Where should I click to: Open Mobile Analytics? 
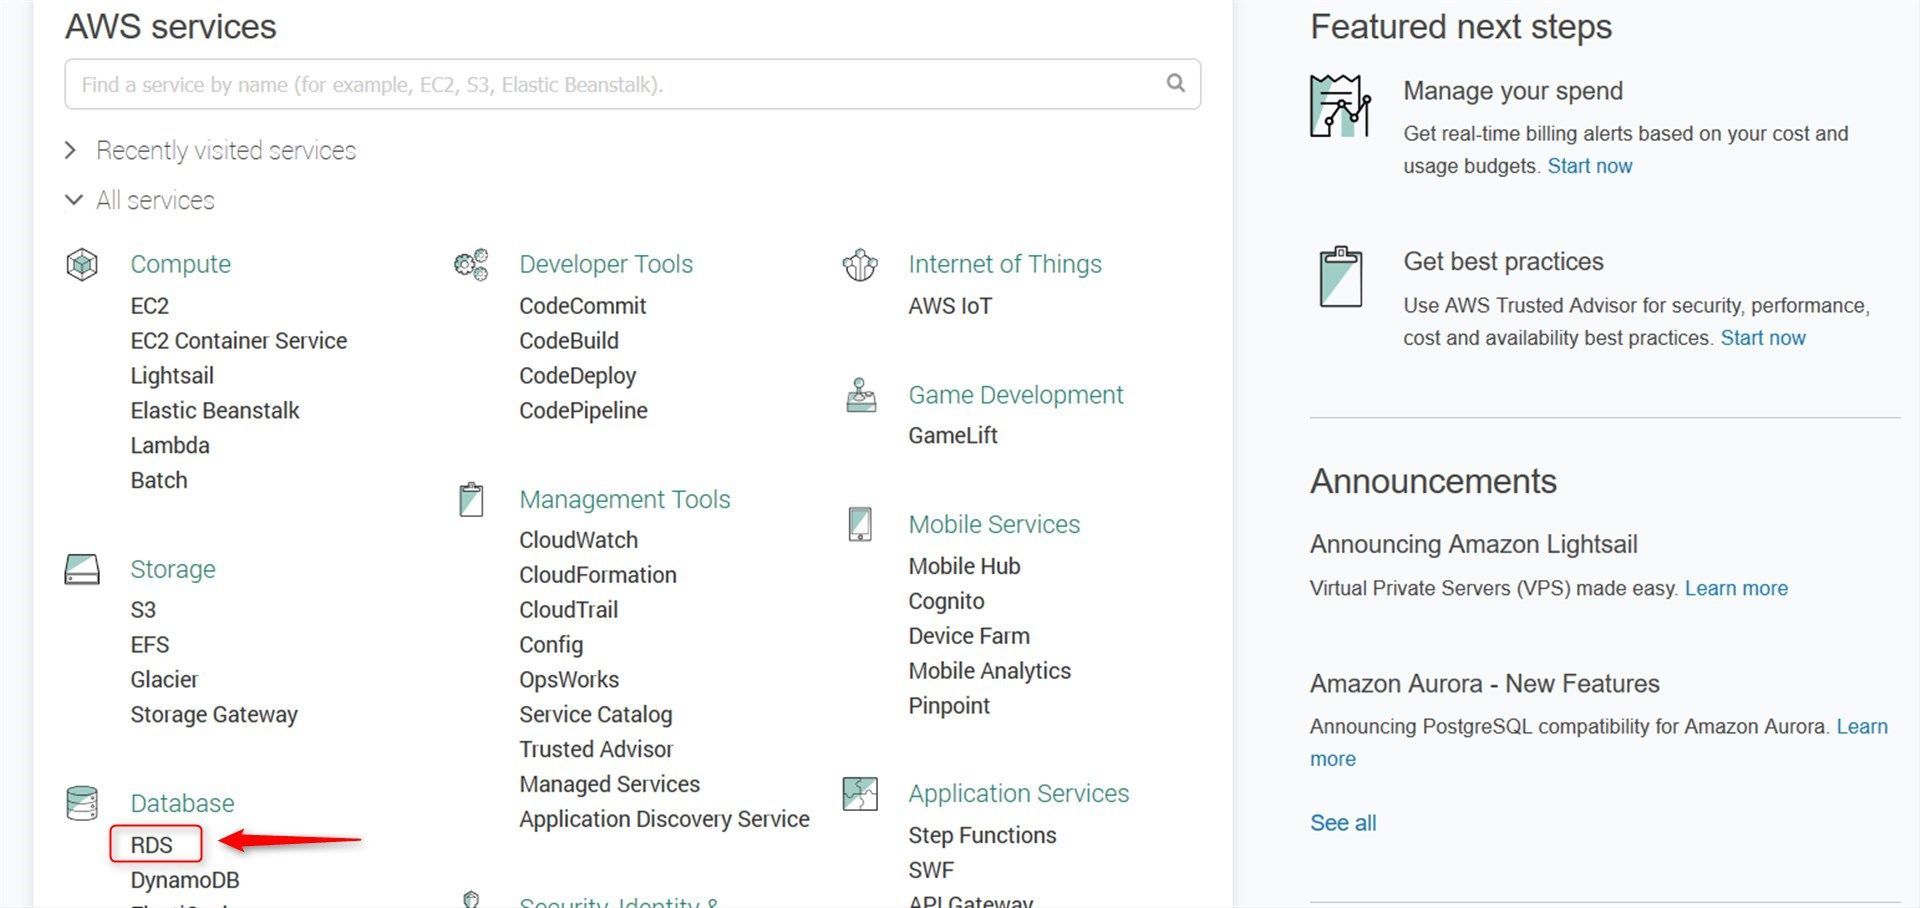[990, 671]
